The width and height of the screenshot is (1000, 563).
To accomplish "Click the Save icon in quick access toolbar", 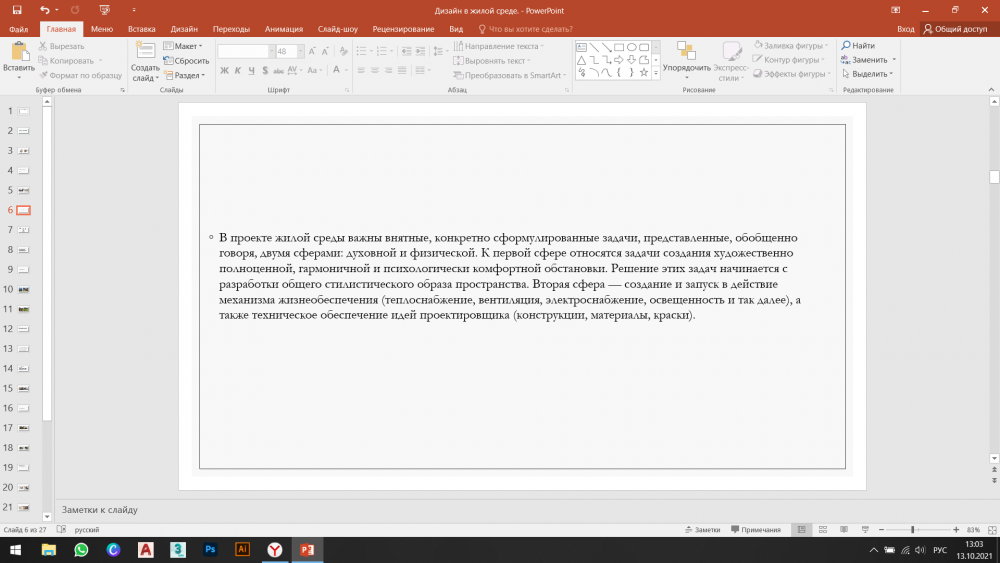I will pos(17,9).
